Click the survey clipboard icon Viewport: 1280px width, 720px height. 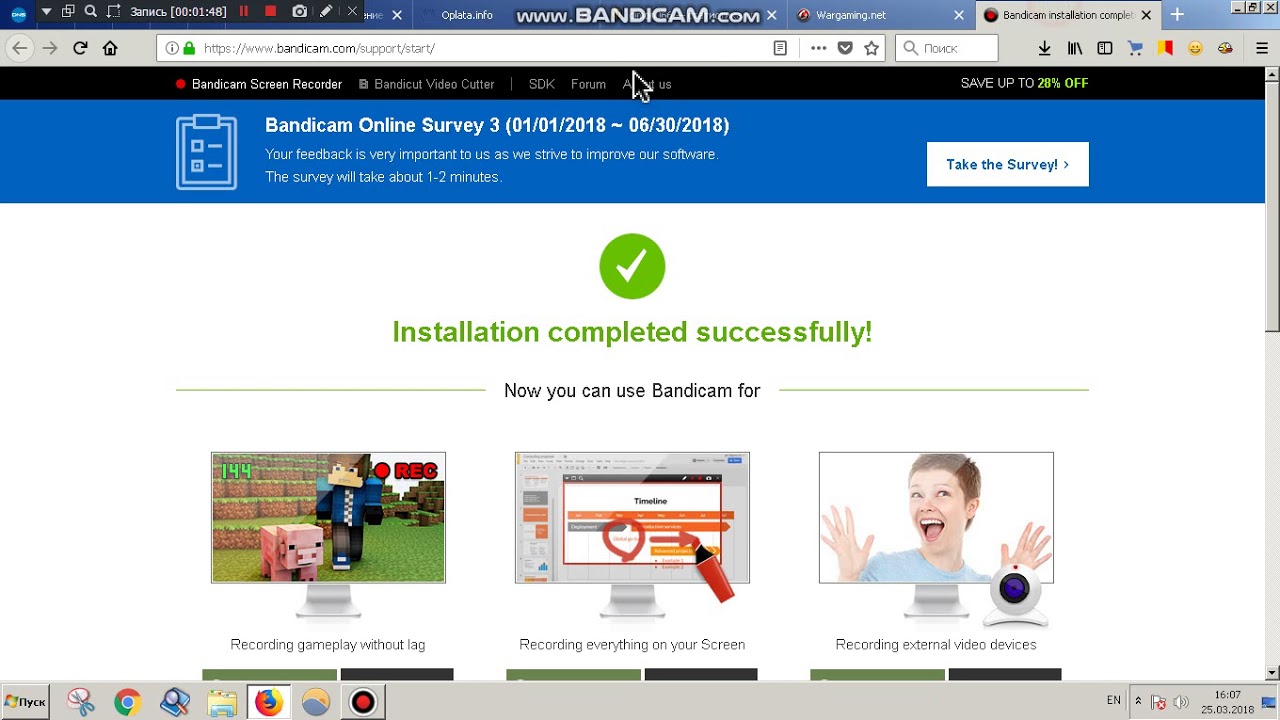(206, 152)
